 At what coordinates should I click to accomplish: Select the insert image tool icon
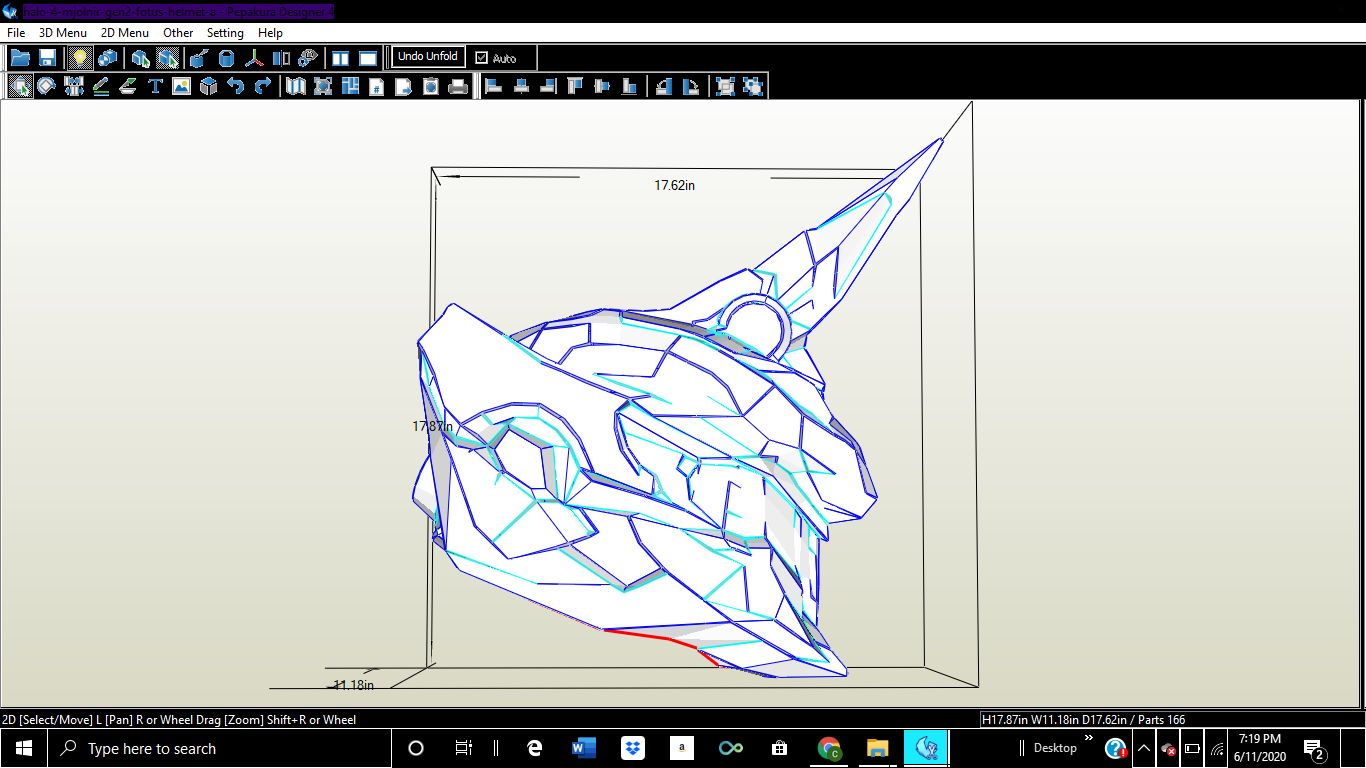click(x=182, y=86)
